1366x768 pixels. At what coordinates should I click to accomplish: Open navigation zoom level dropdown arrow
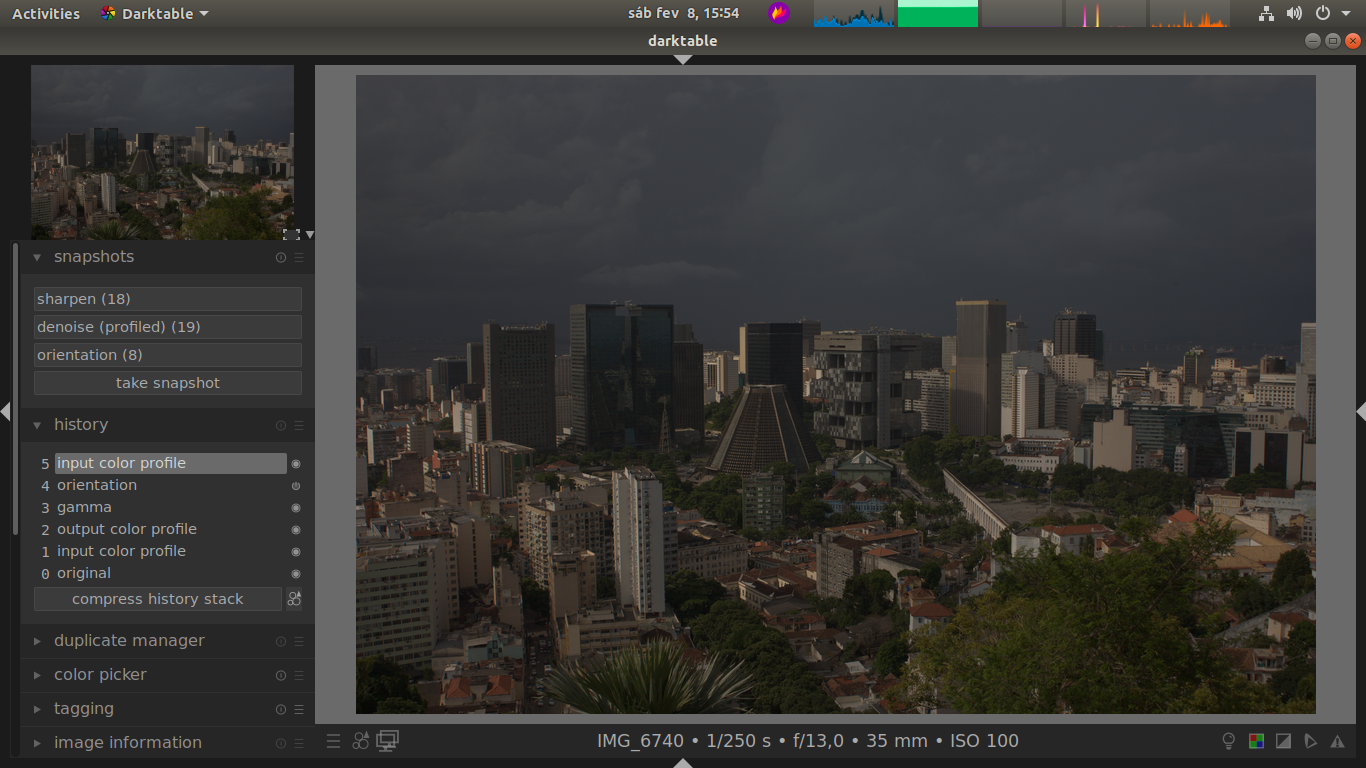[309, 235]
